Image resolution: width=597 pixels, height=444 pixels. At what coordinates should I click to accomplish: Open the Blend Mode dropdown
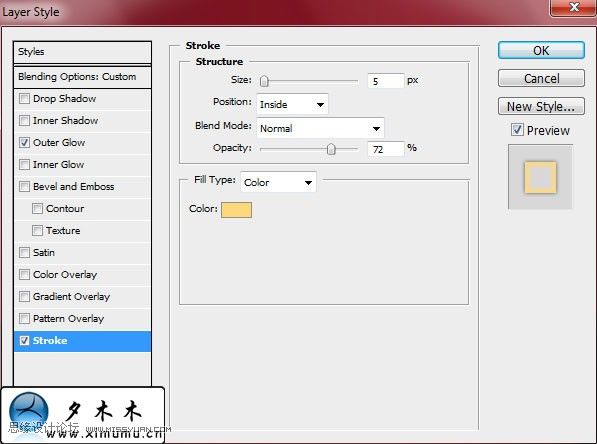pos(320,128)
